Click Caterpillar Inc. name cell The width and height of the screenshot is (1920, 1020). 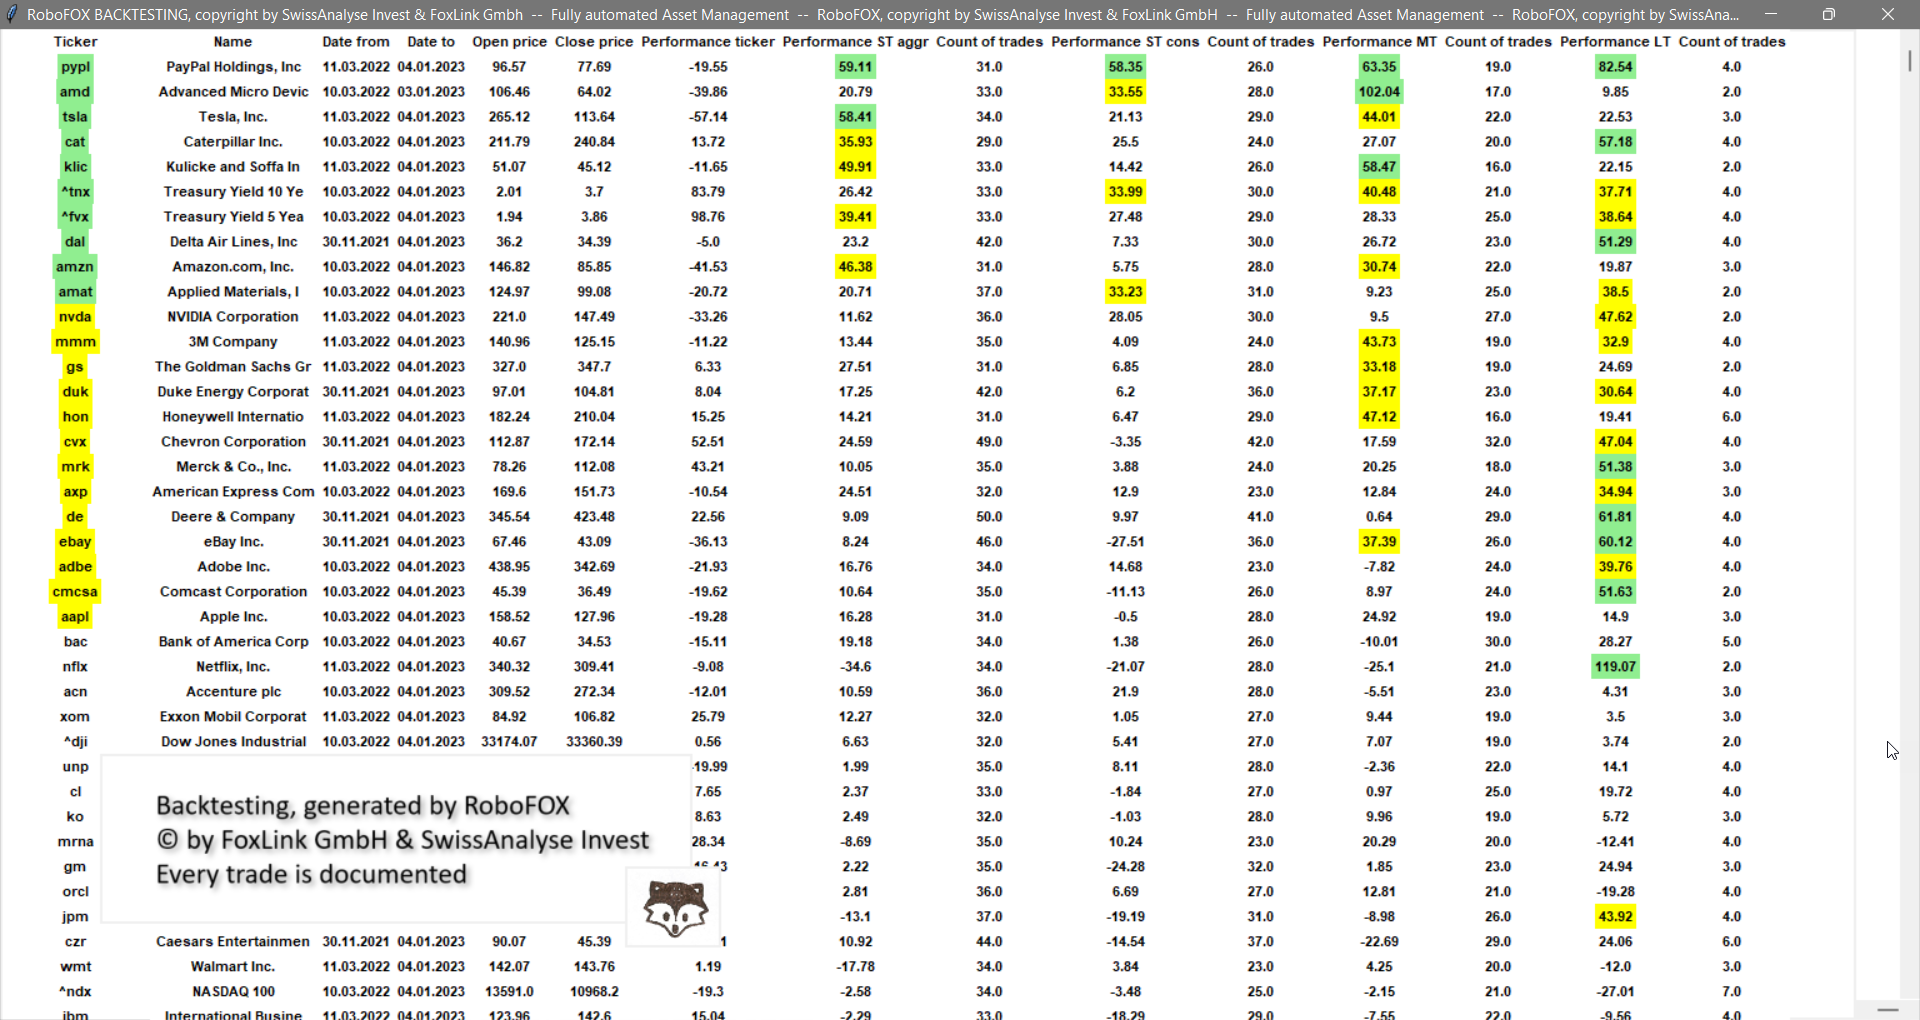click(x=233, y=142)
